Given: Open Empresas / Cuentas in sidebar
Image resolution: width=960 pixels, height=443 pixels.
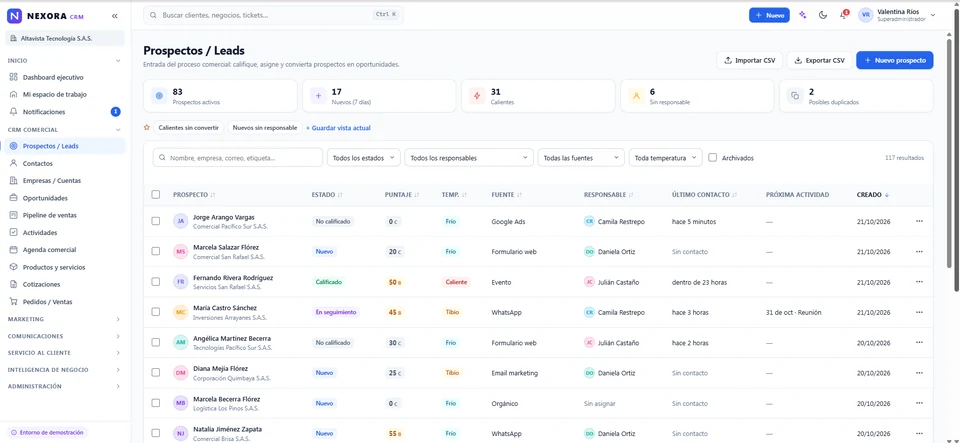Looking at the screenshot, I should [64, 181].
